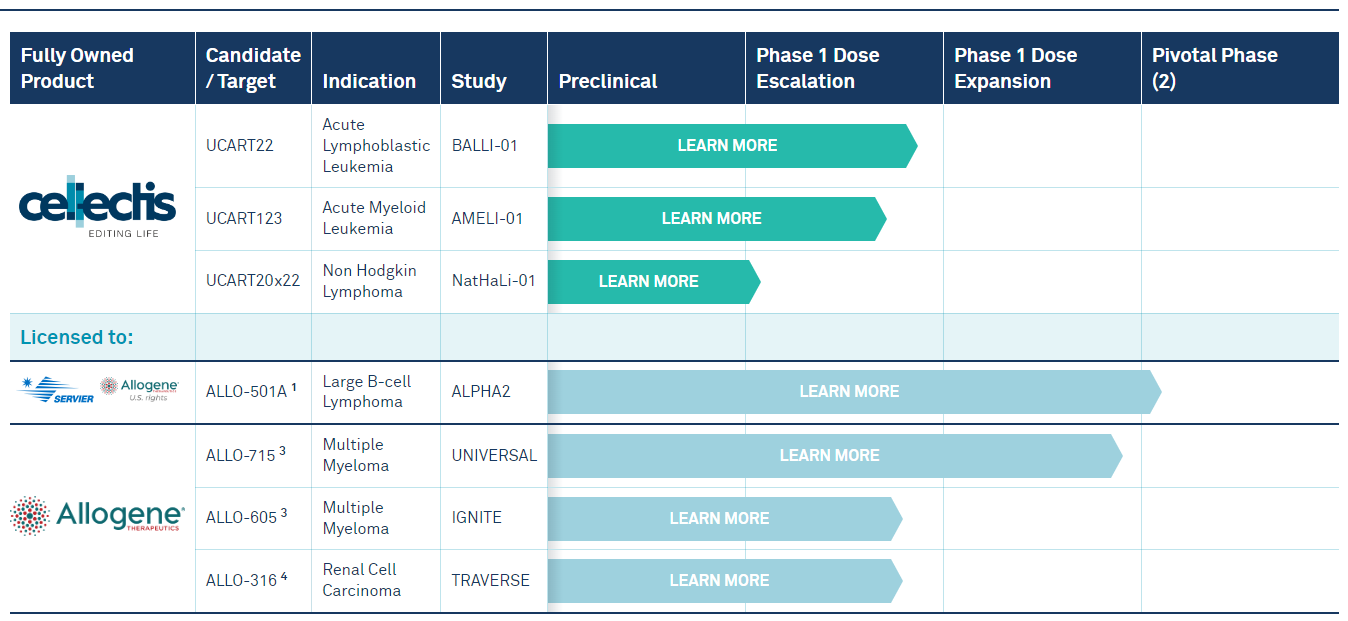Open Learn More for ALLO-501A ALPHA2
Screen dimensions: 1348x621
(849, 392)
